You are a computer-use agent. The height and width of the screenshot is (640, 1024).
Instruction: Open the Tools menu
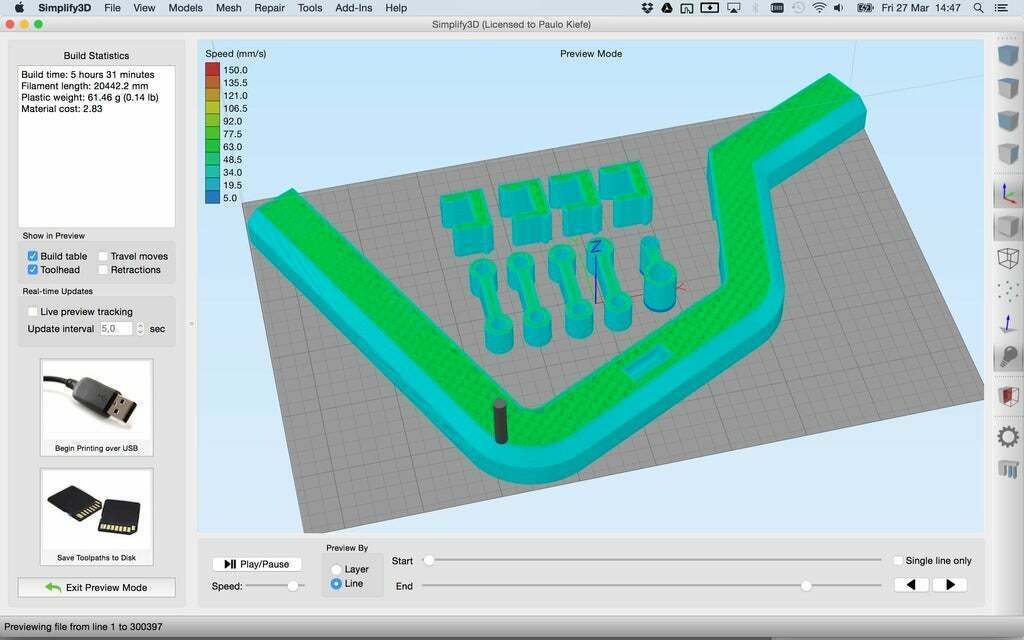point(310,8)
